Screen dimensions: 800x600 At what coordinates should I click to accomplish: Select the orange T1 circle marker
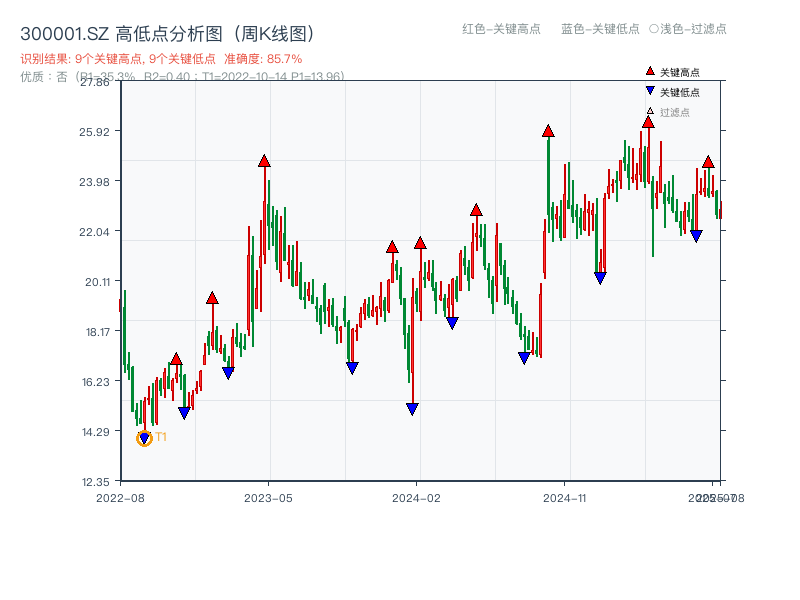[x=142, y=437]
